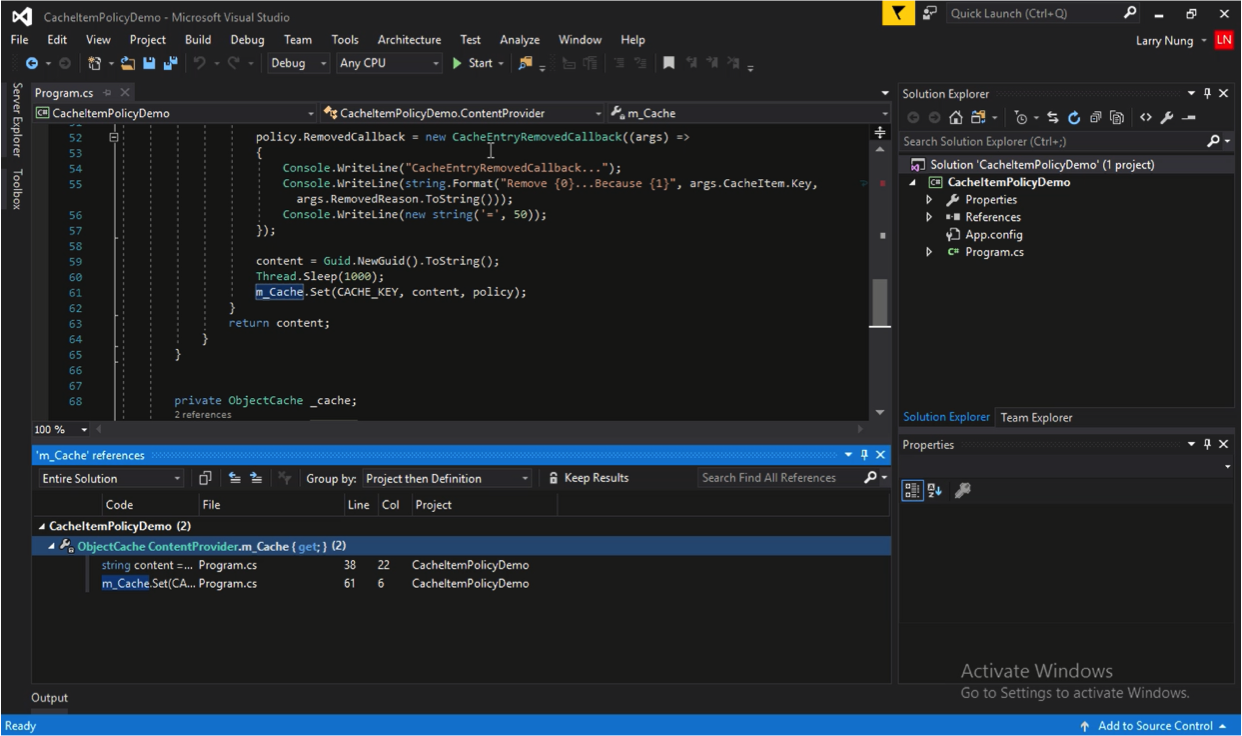Screen dimensions: 1242x736
Task: Click the Properties wrench icon in Solution Explorer
Action: 1167,117
